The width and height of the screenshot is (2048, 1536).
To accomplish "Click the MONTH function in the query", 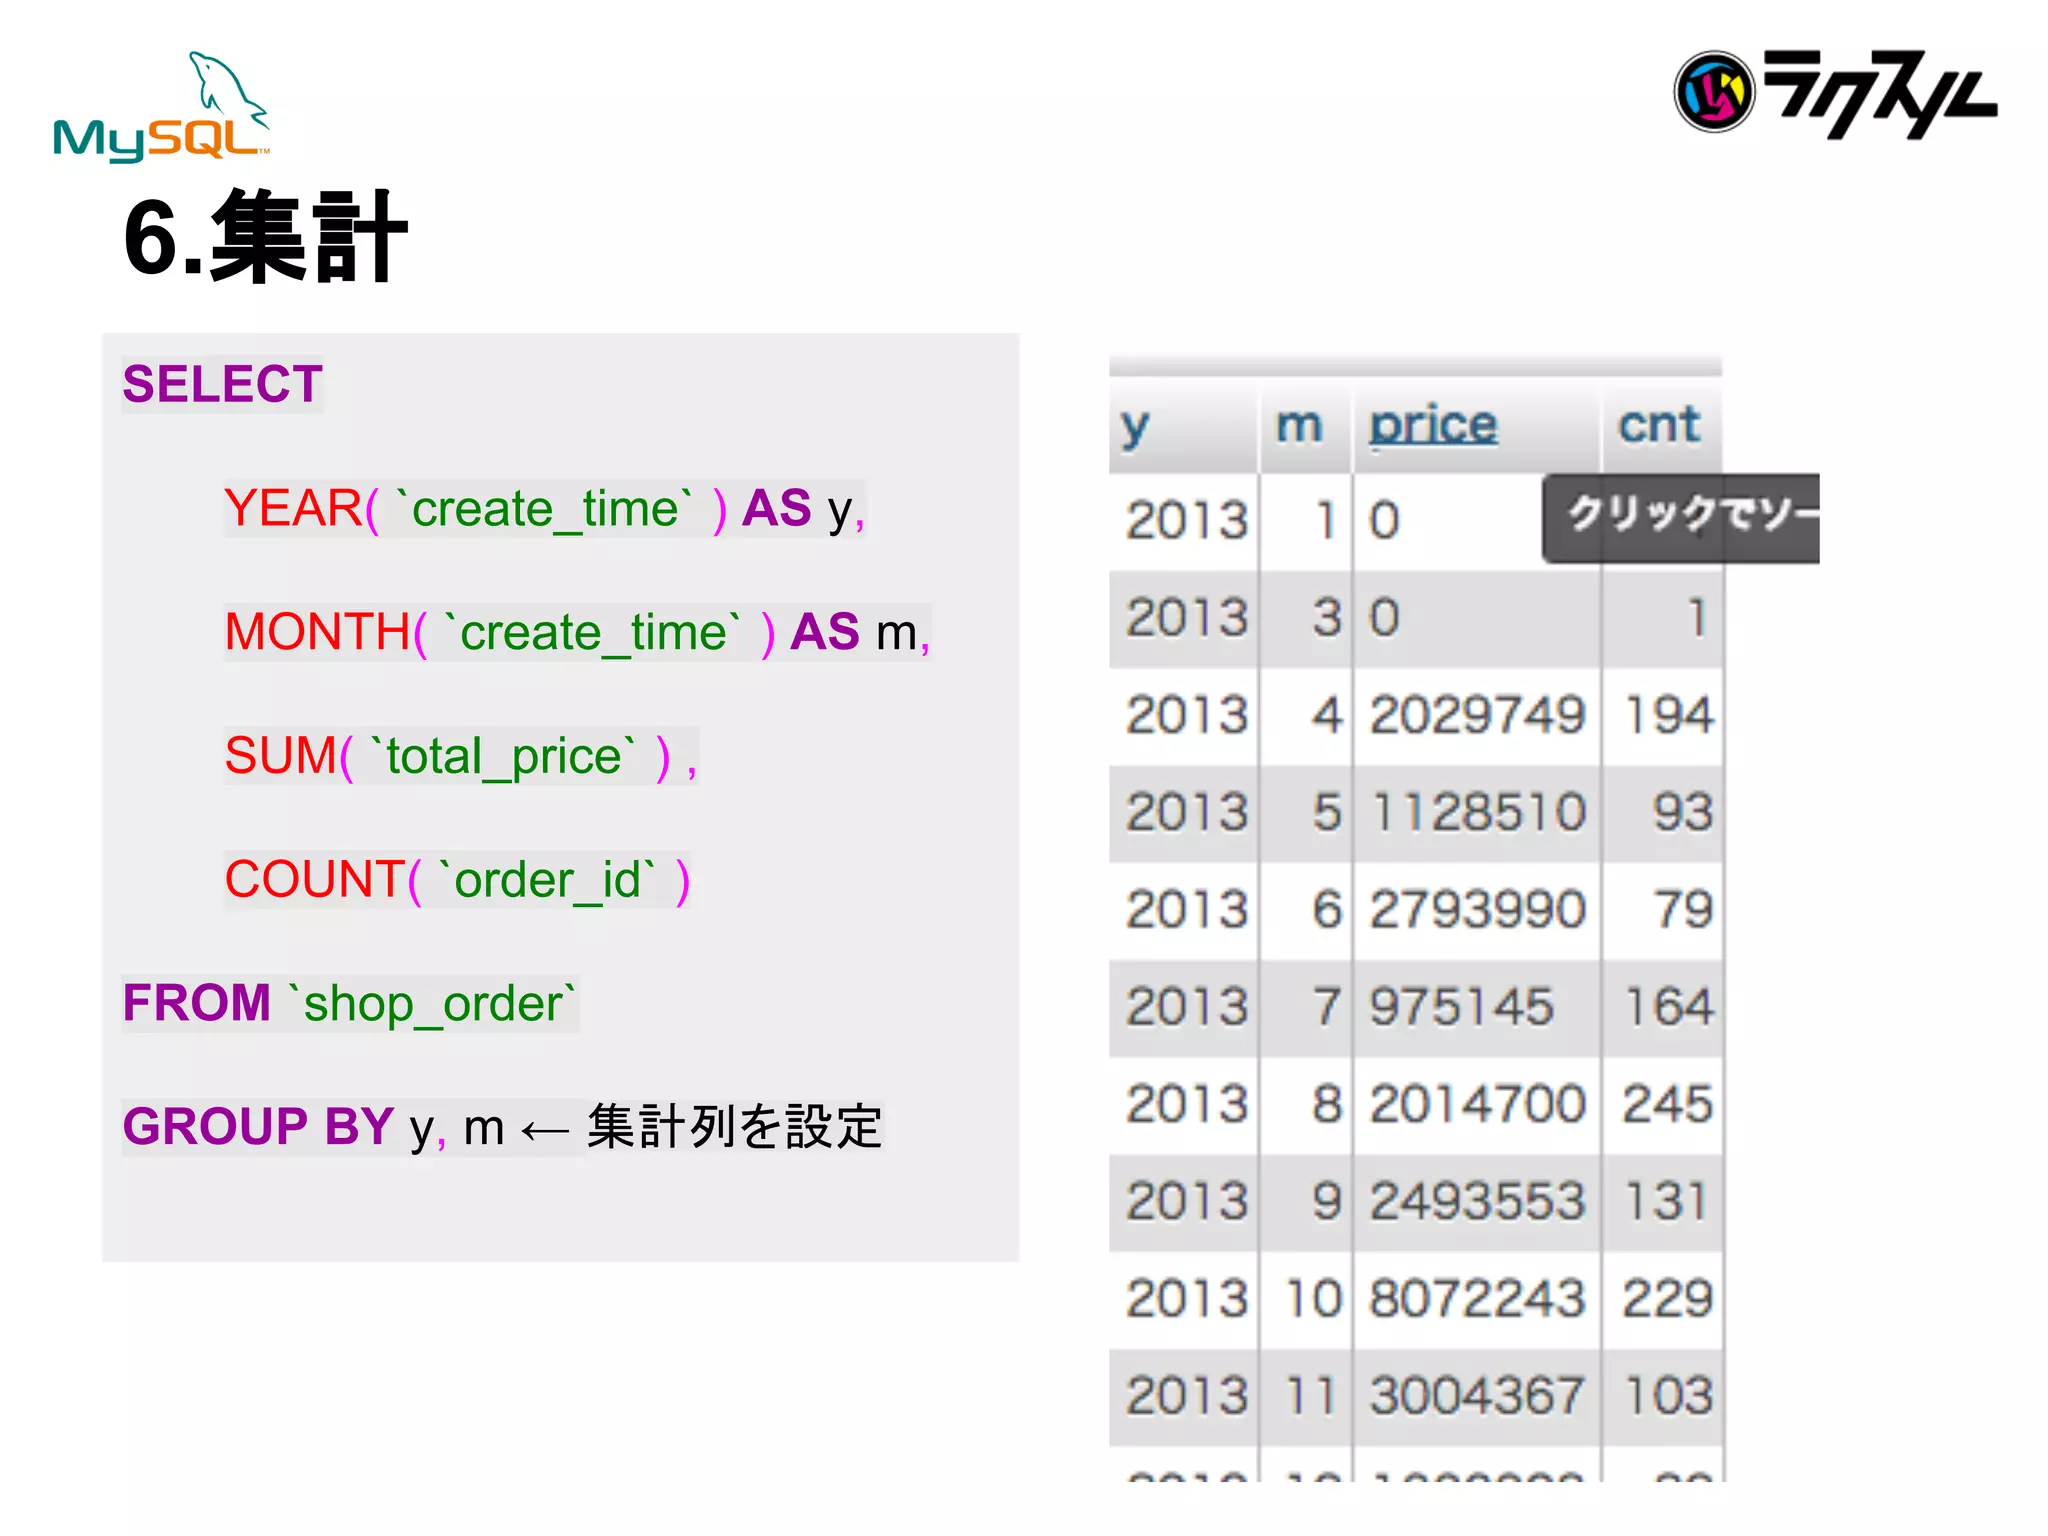I will [317, 632].
